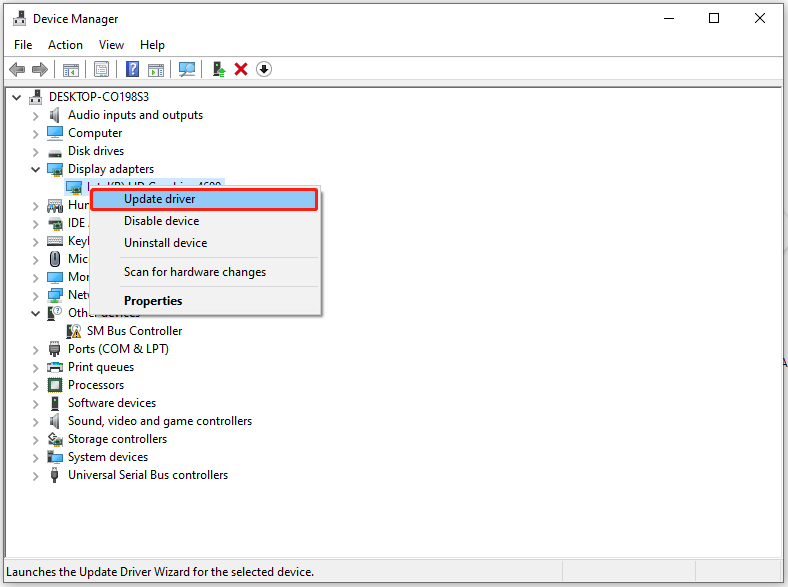This screenshot has height=587, width=788.
Task: Click the SM Bus Controller warning icon
Action: point(74,331)
